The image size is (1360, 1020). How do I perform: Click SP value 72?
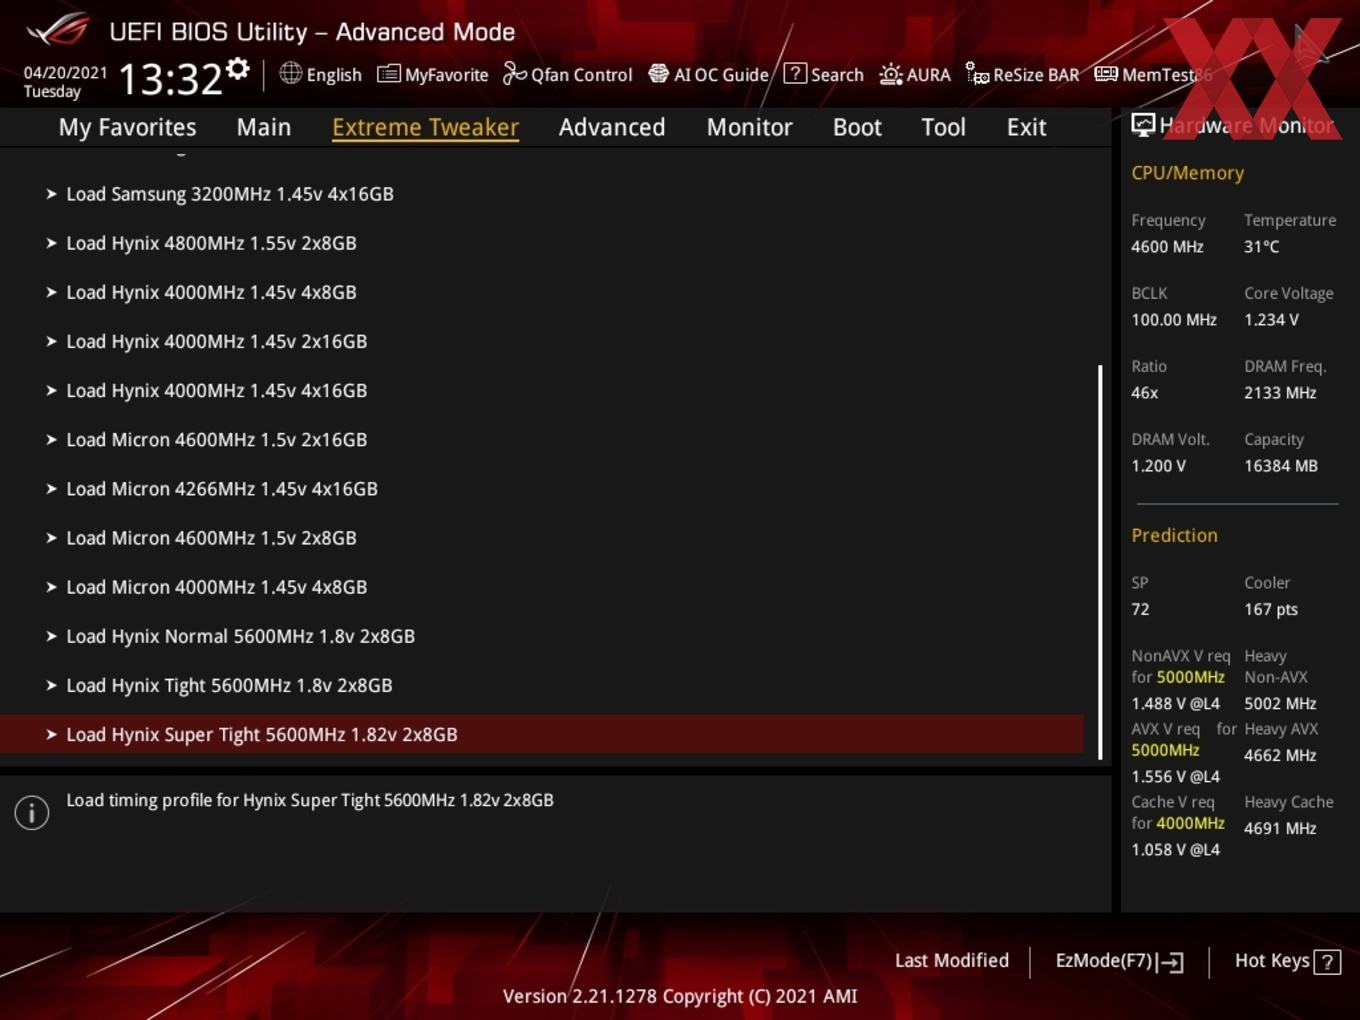[1140, 608]
